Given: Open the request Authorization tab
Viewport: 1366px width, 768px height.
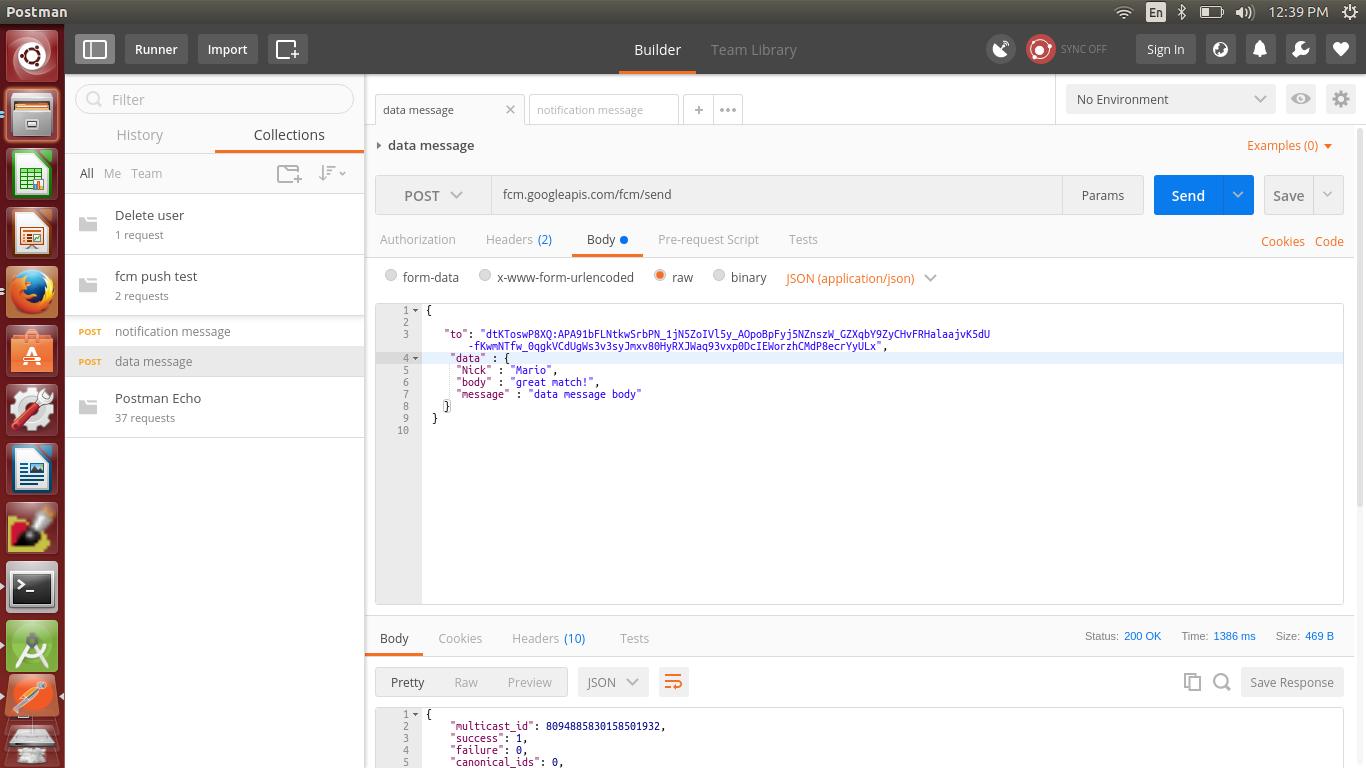Looking at the screenshot, I should click(418, 240).
